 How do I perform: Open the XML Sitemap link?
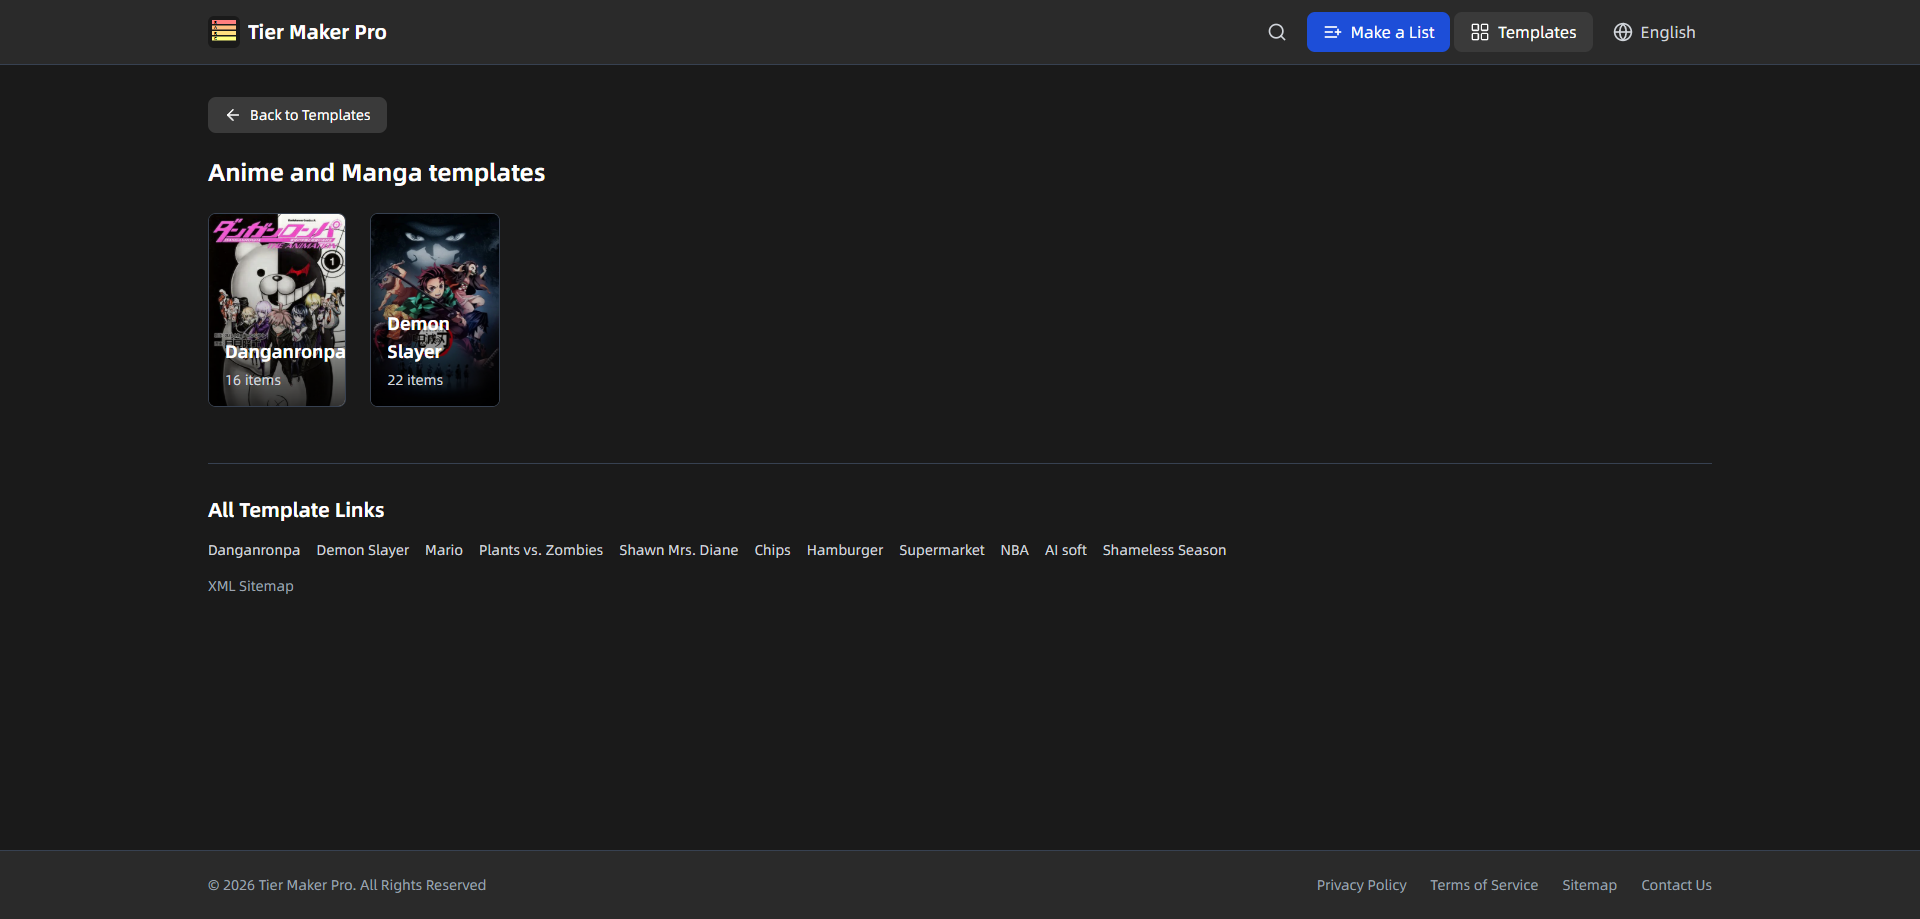pos(251,586)
